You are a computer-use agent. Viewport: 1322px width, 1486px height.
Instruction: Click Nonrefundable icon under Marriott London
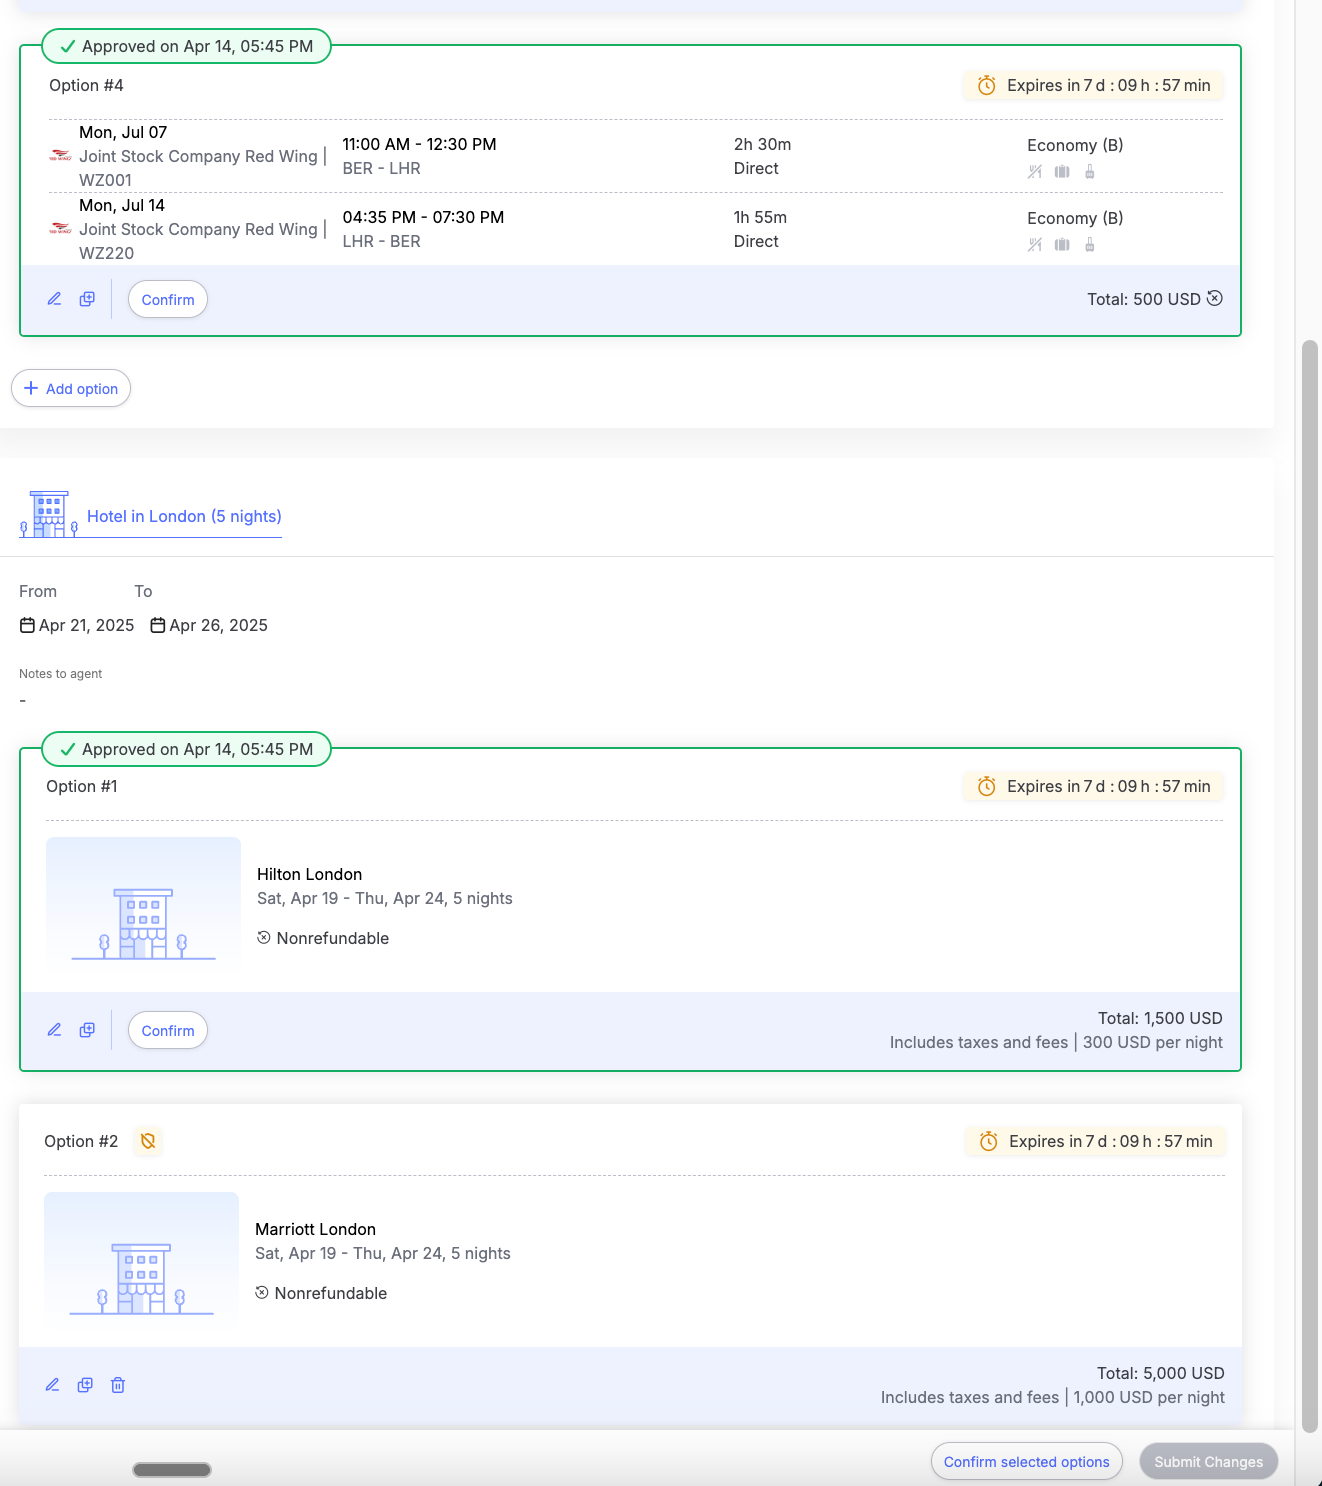point(262,1293)
